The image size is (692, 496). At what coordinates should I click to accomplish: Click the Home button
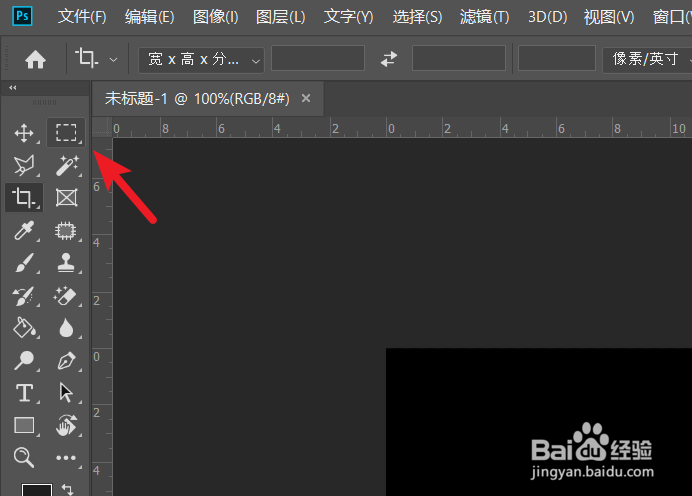[35, 59]
